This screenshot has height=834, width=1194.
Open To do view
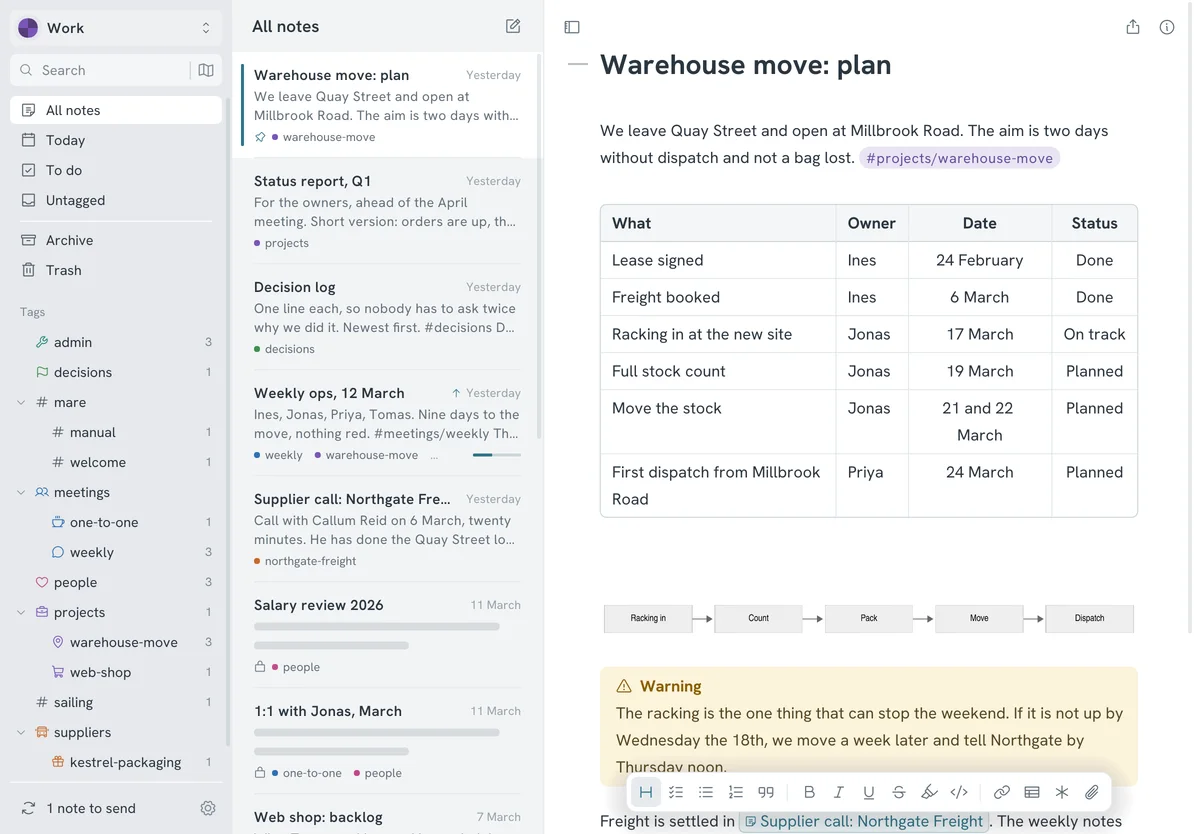[x=116, y=170]
